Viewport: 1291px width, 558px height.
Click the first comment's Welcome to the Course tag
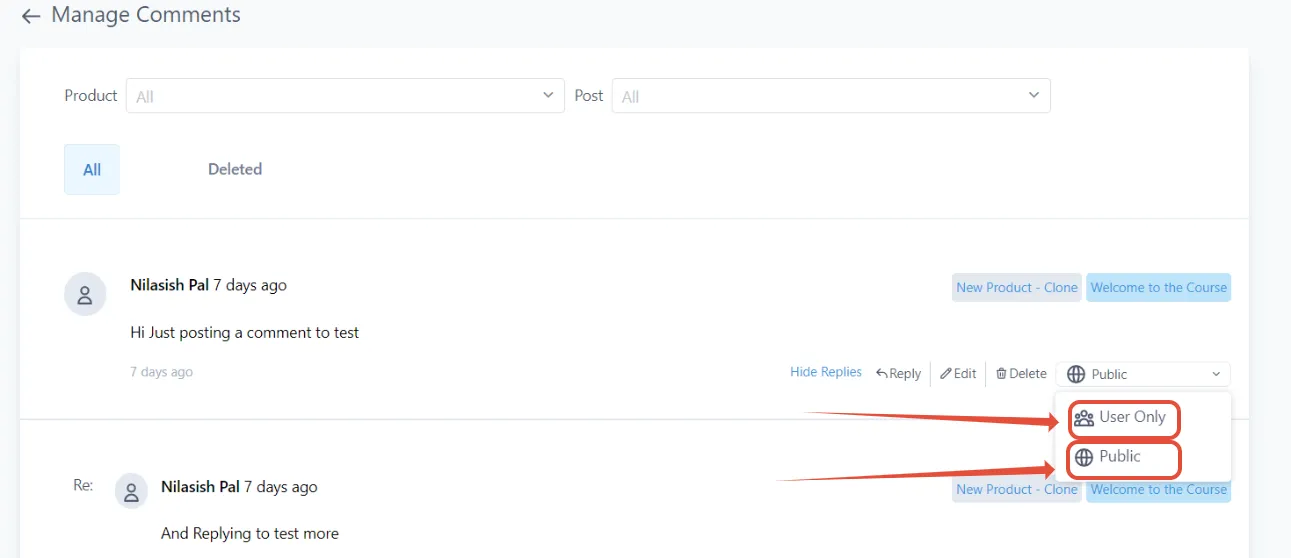(x=1158, y=287)
